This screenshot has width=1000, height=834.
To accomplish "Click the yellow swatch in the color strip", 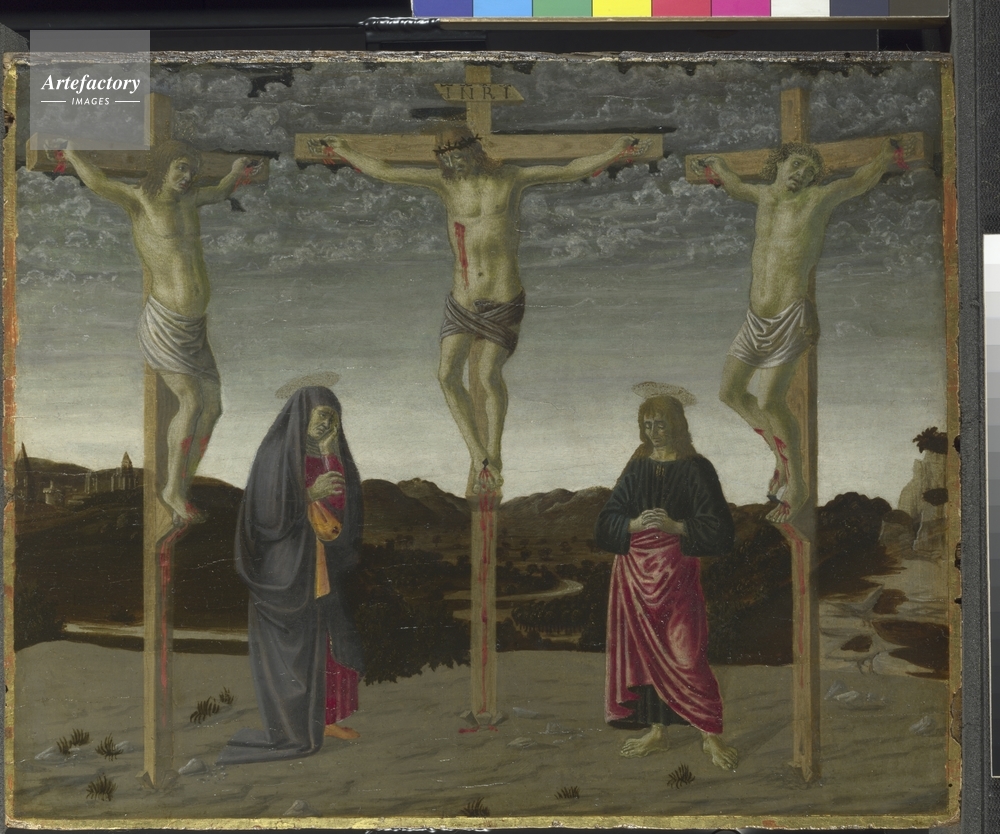I will pyautogui.click(x=620, y=8).
